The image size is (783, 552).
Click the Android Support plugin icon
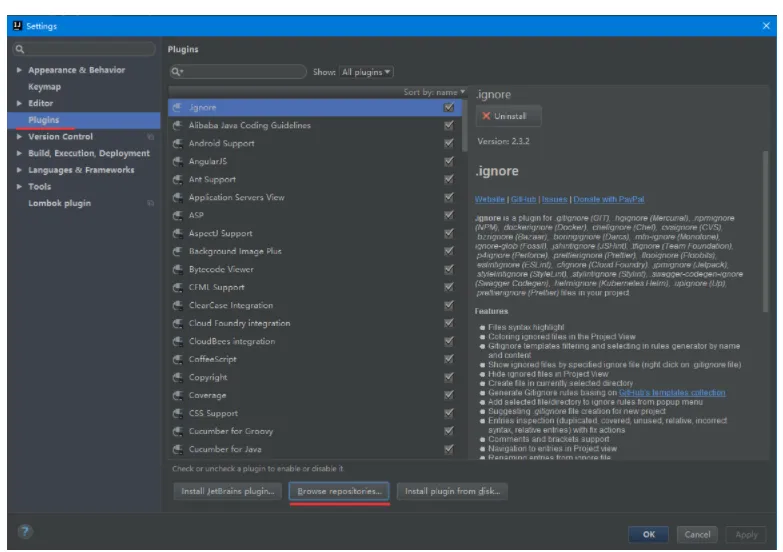tap(177, 143)
